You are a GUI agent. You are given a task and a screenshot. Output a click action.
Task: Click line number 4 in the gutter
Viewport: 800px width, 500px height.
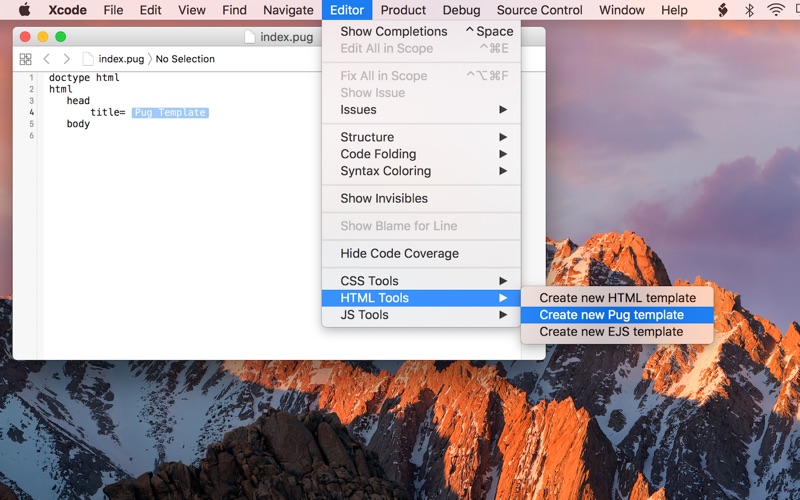pos(32,112)
